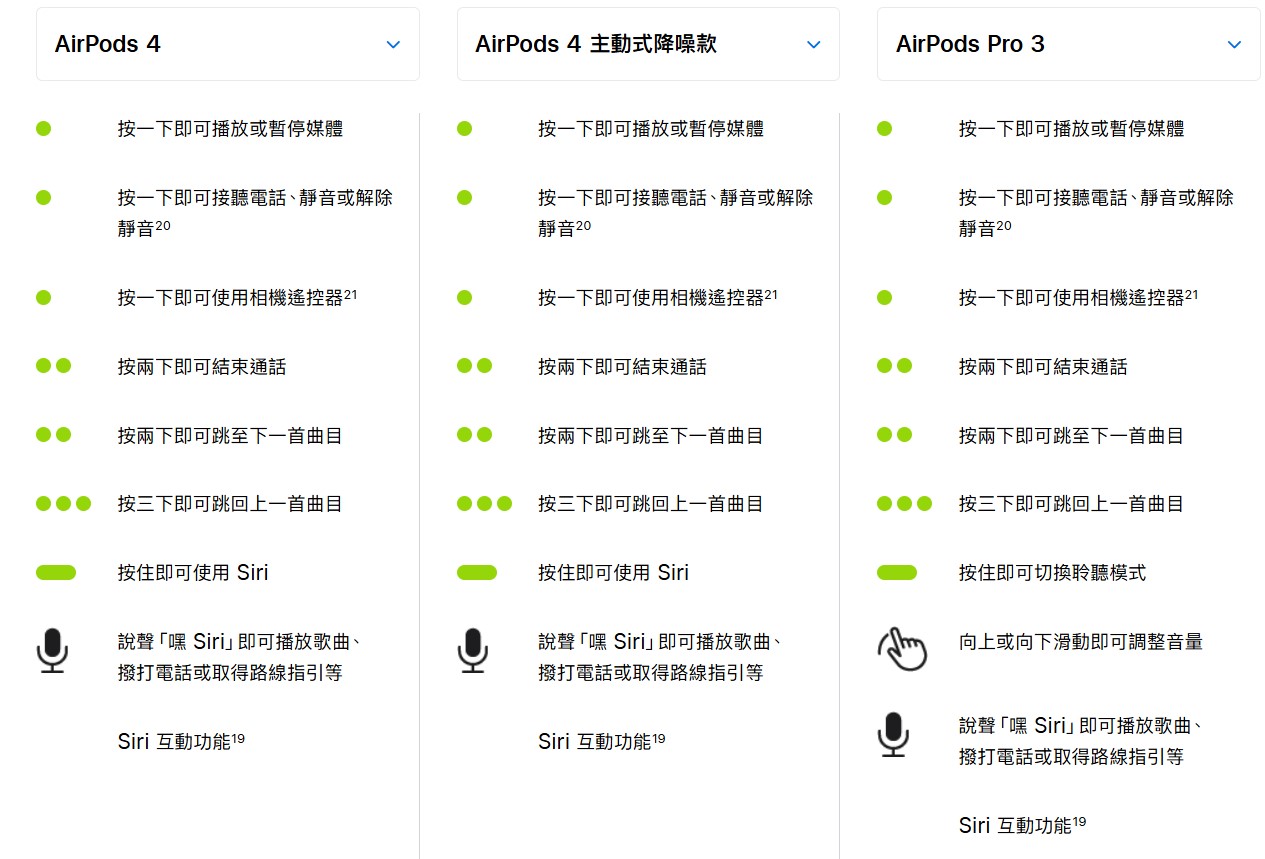The width and height of the screenshot is (1265, 859).
Task: Click the press-and-hold pill beside 切換聆聽模式
Action: click(897, 572)
